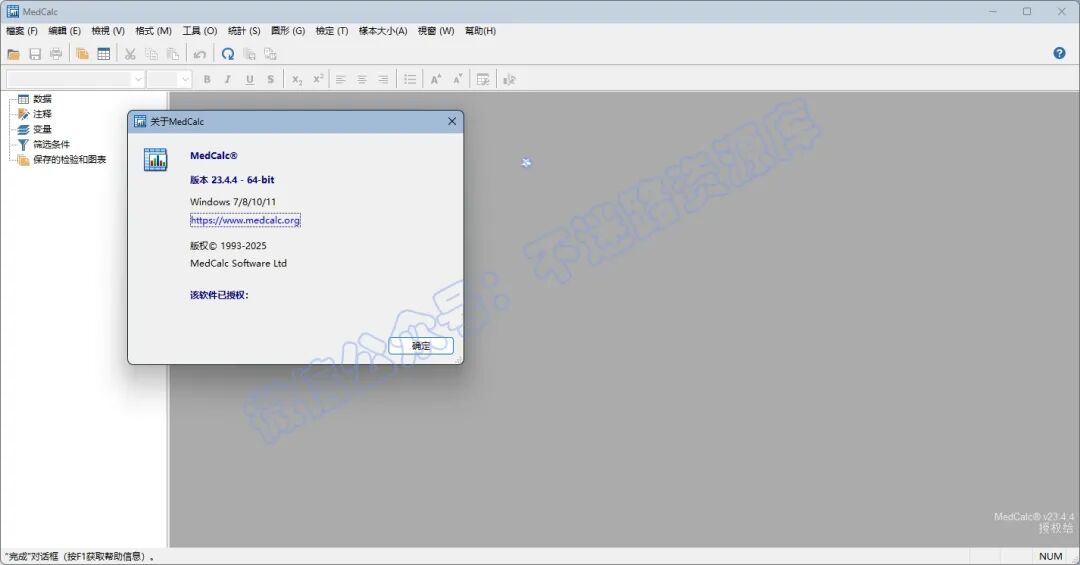1080x565 pixels.
Task: Click the paste clipboard icon
Action: click(x=173, y=54)
